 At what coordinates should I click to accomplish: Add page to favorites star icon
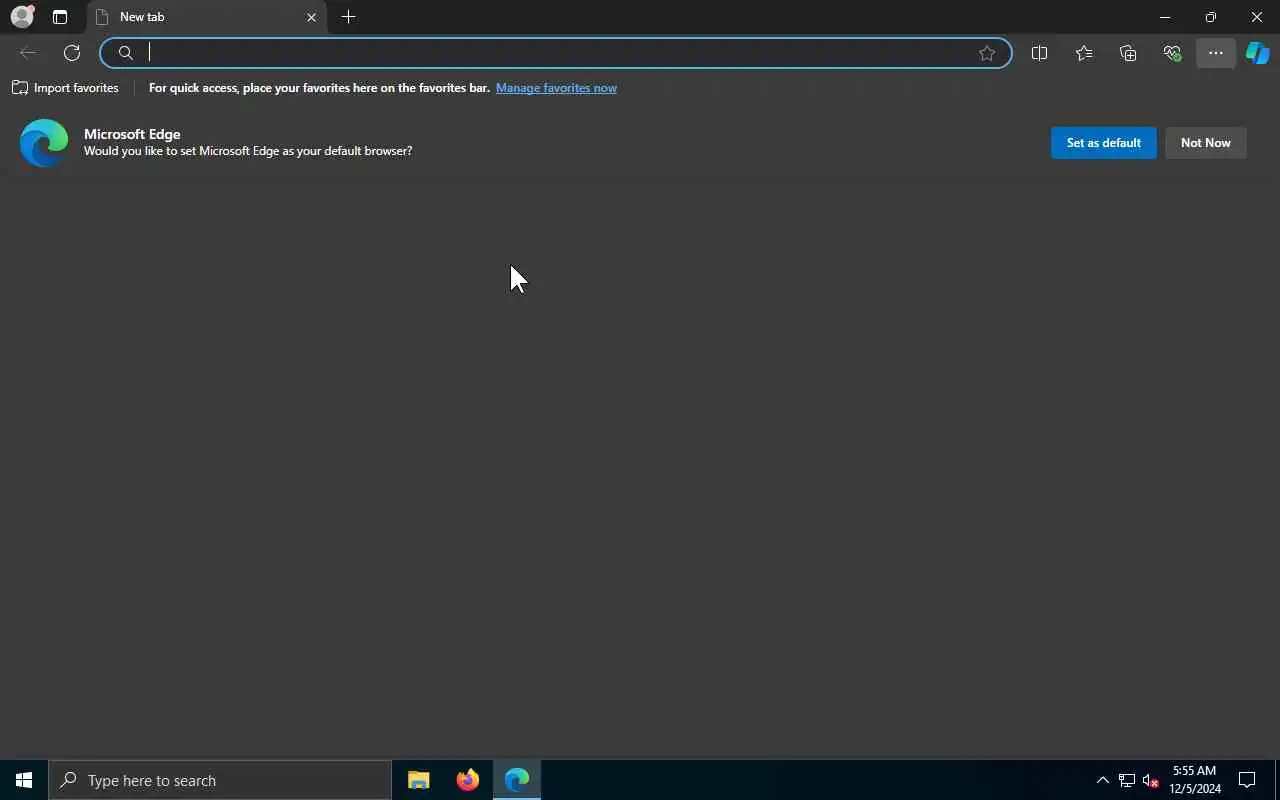tap(987, 53)
